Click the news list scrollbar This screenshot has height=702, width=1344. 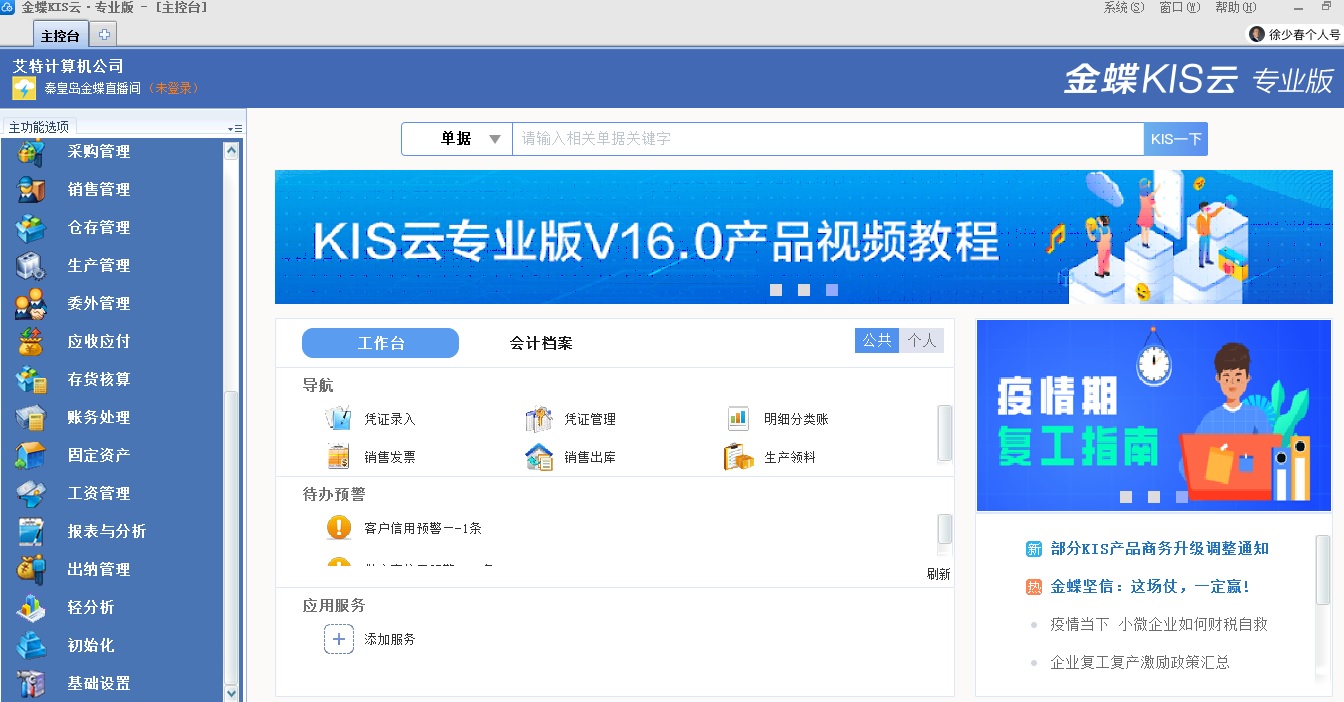1323,570
